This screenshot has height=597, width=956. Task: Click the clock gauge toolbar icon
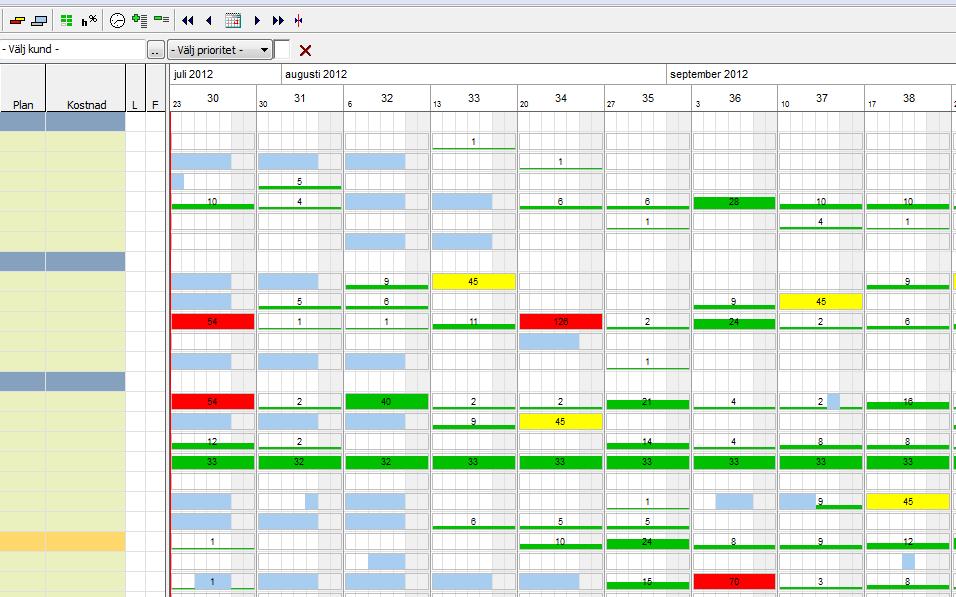tap(117, 21)
